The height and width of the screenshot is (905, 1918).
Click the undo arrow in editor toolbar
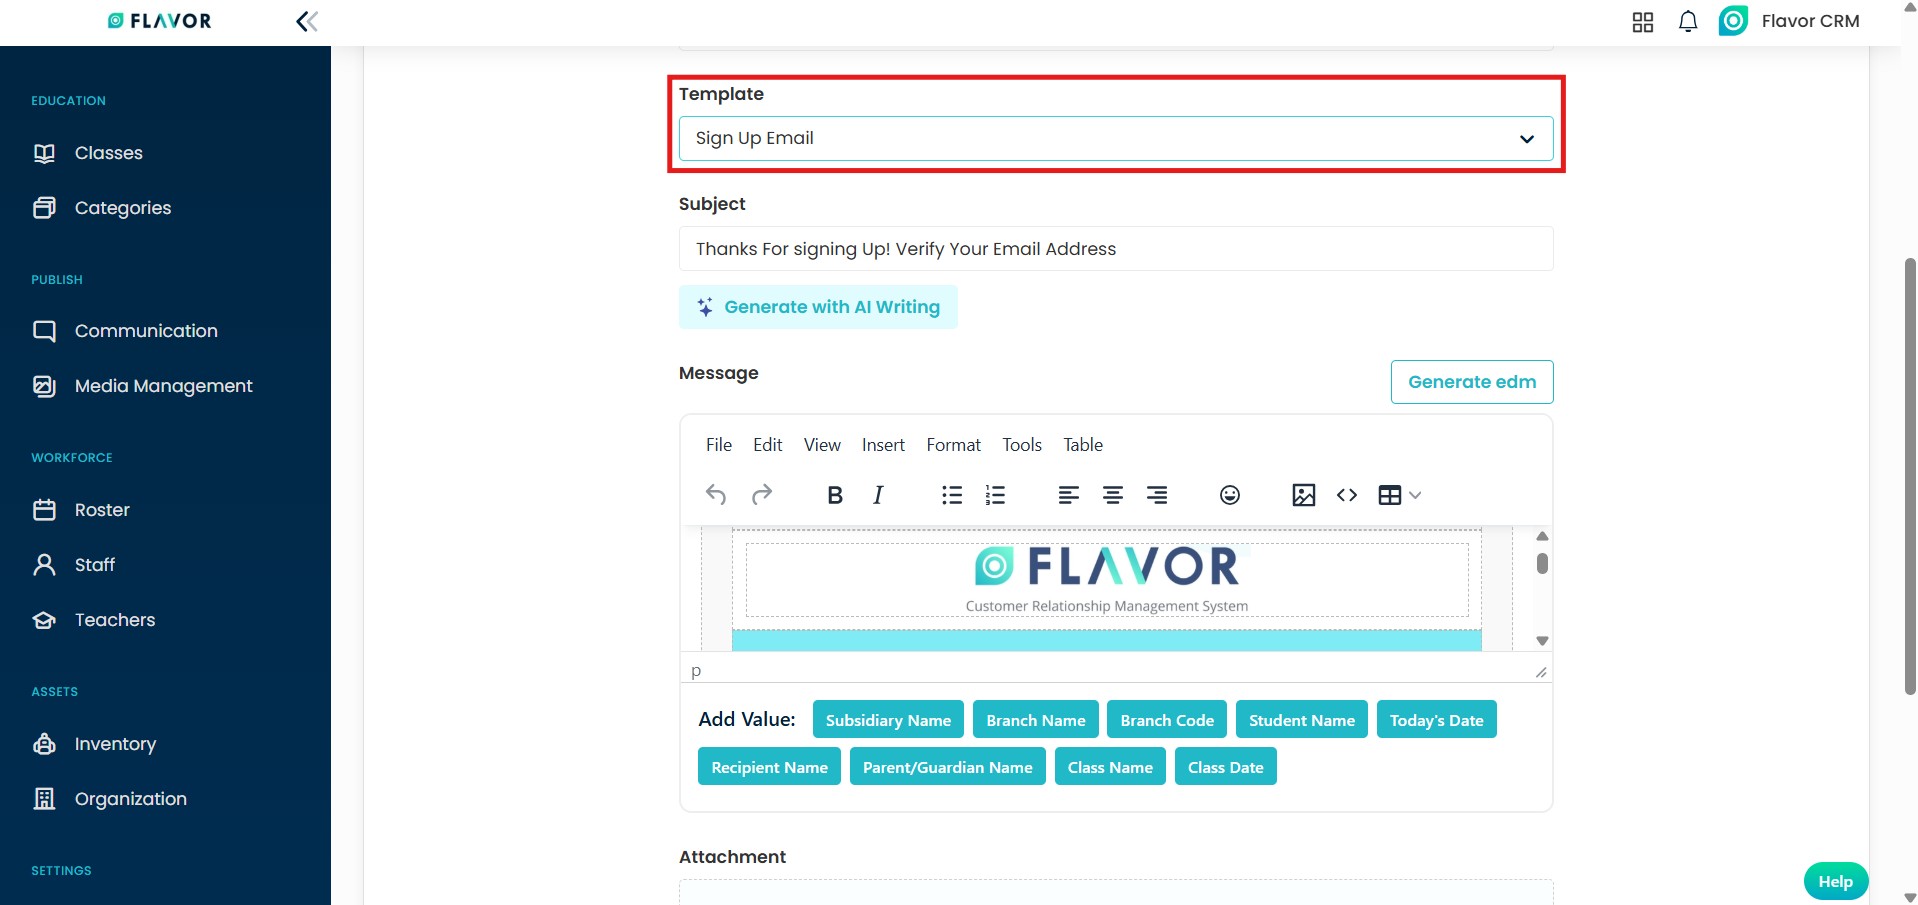(x=716, y=495)
